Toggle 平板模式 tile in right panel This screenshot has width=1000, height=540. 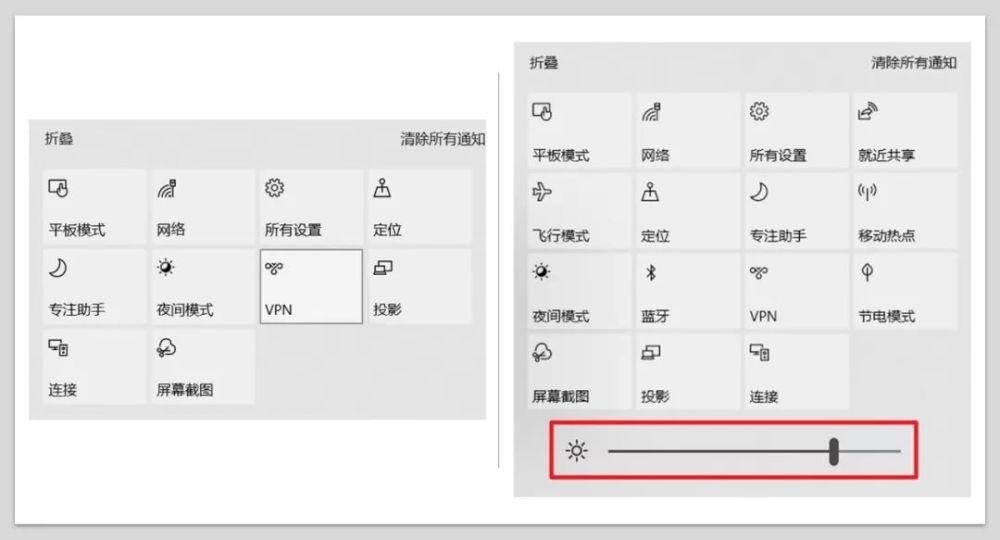579,131
